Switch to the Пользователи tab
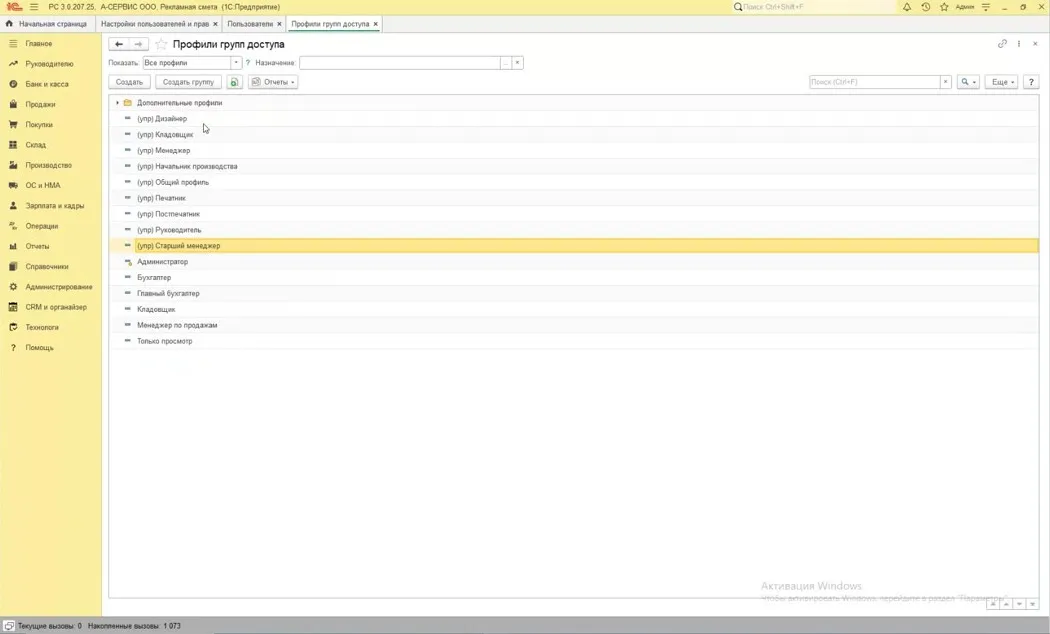 250,23
